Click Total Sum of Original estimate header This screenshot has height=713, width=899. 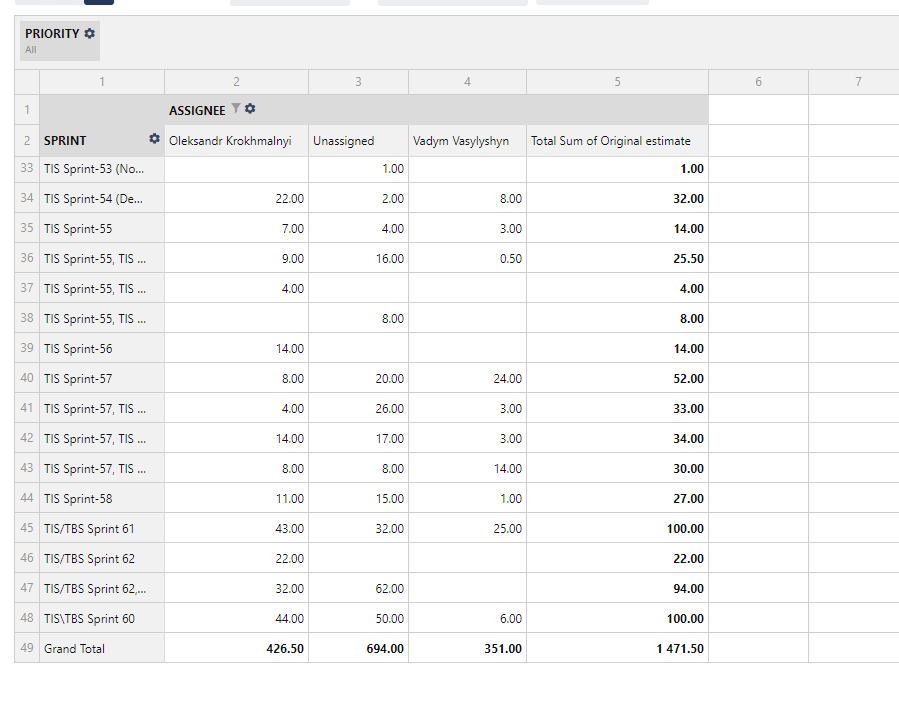click(617, 140)
